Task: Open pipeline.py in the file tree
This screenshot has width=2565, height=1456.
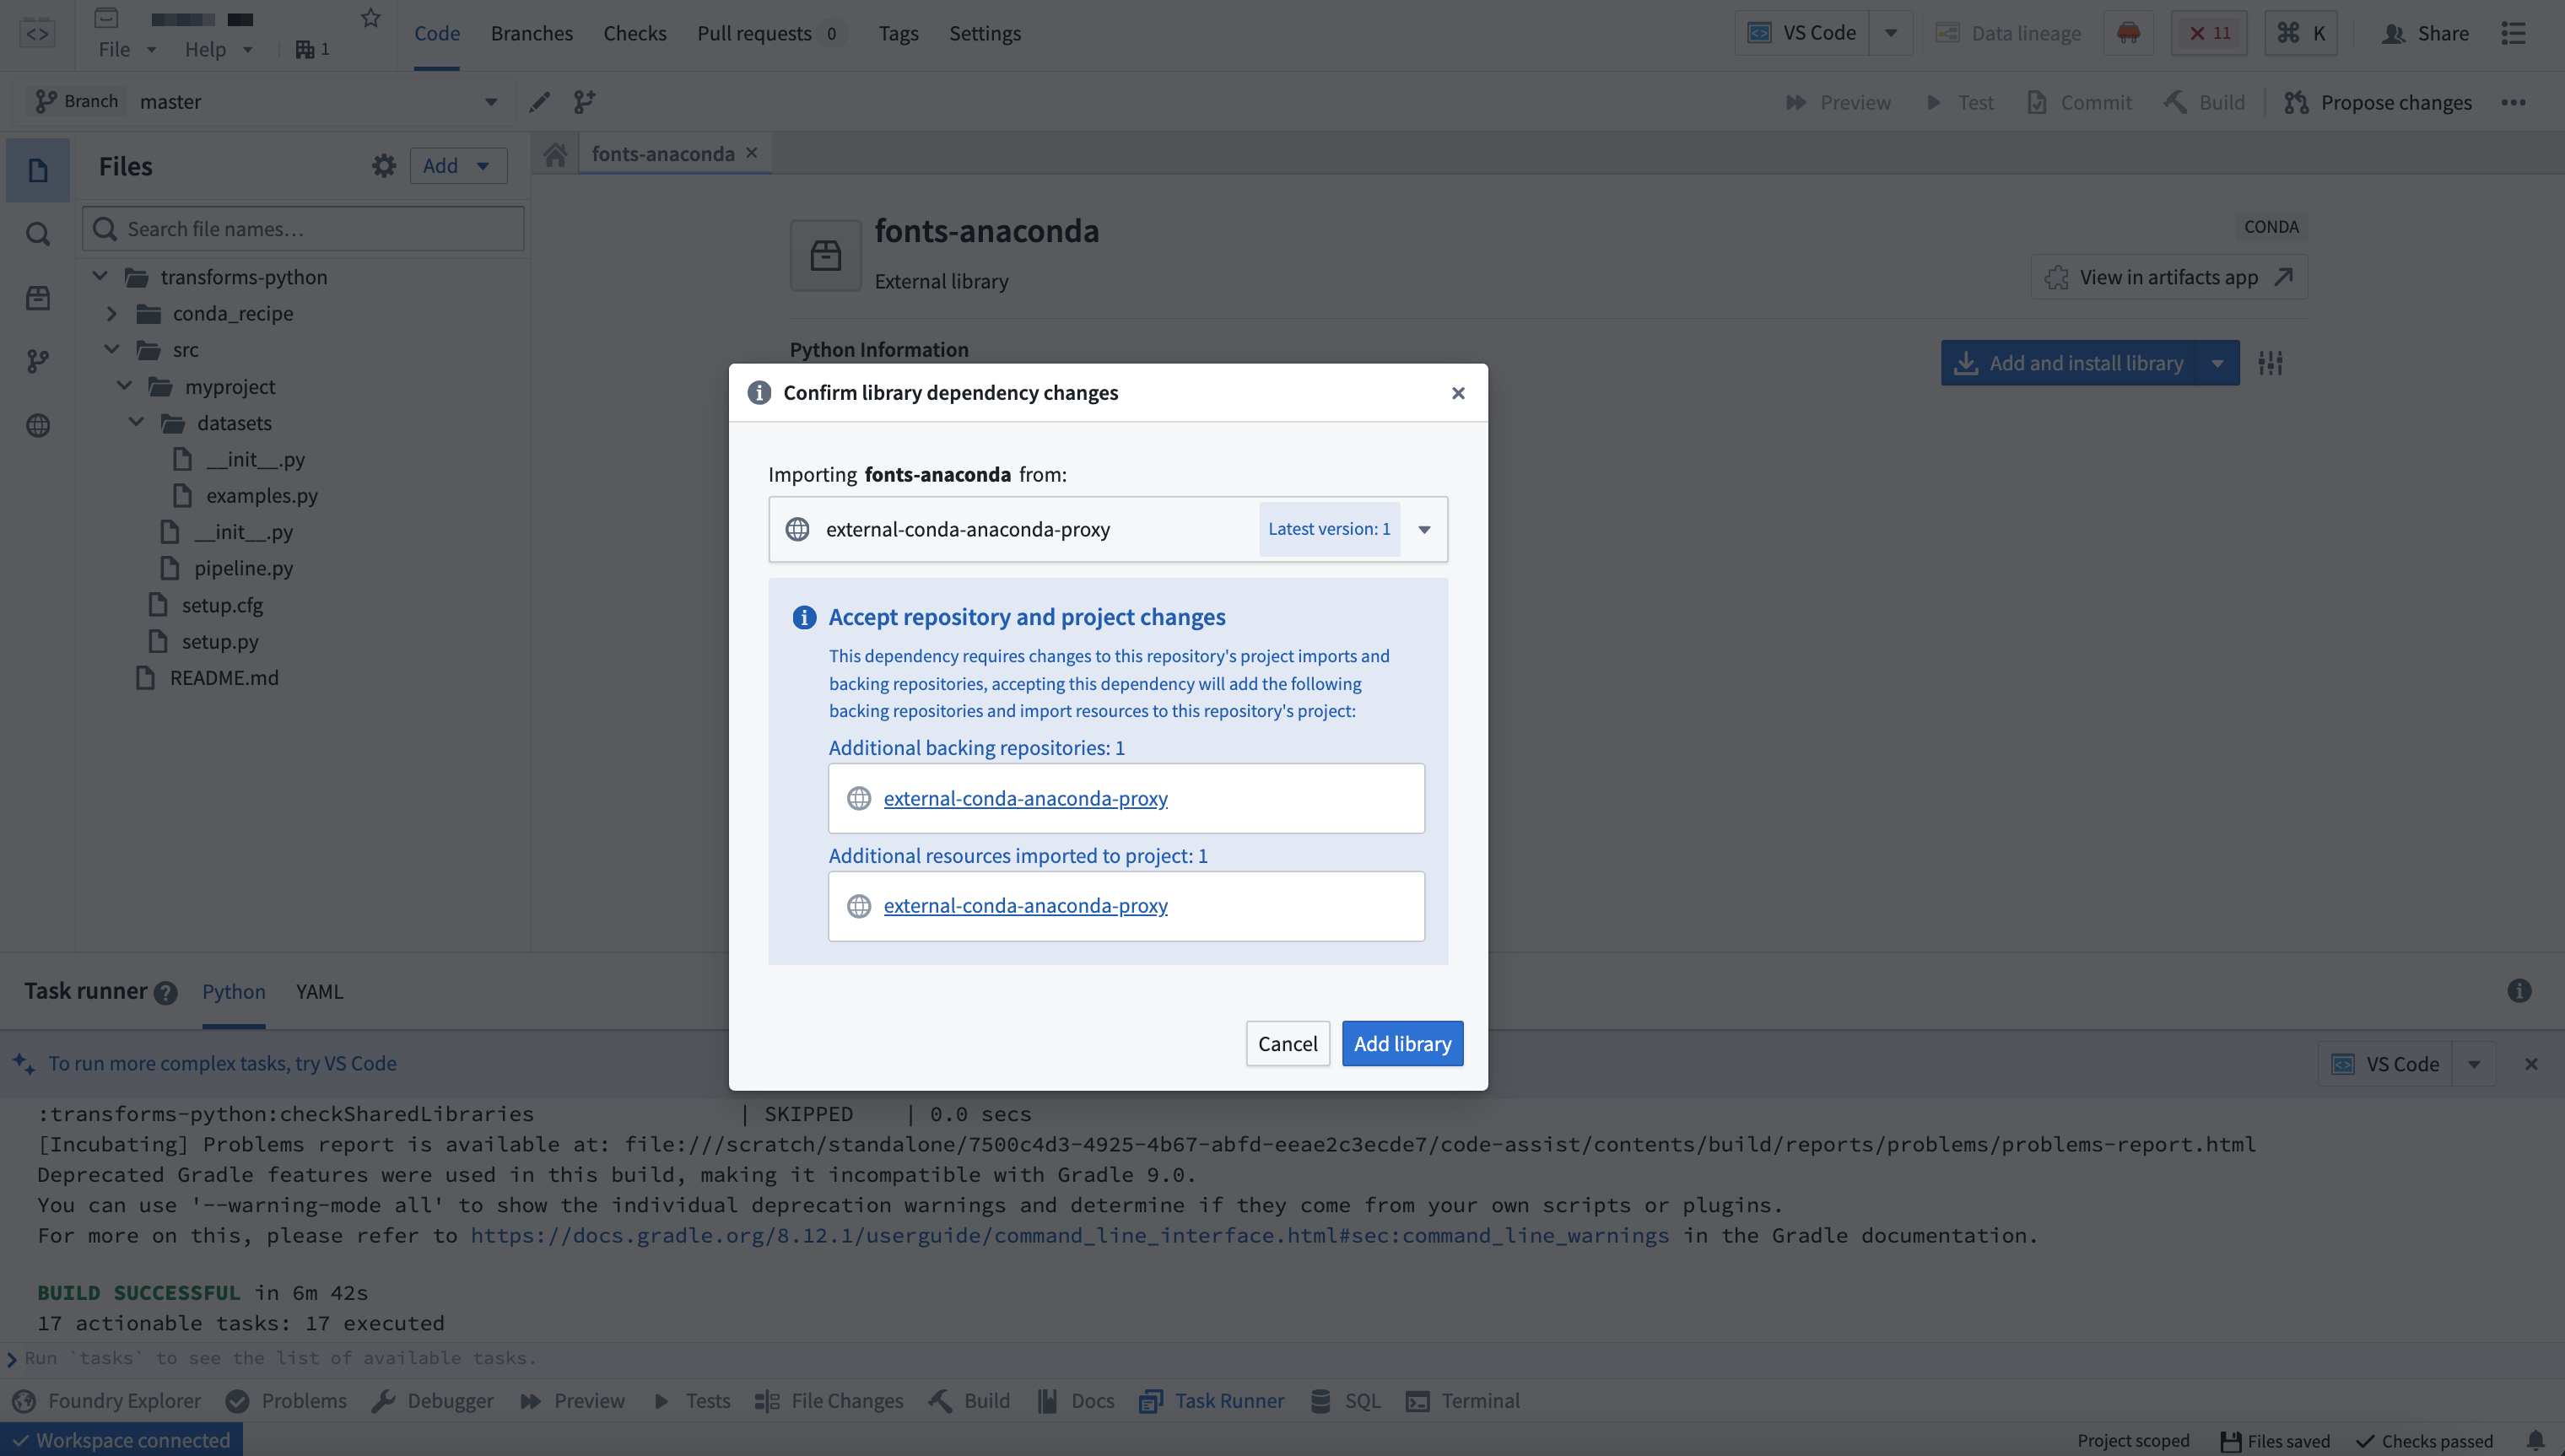Action: click(x=243, y=568)
